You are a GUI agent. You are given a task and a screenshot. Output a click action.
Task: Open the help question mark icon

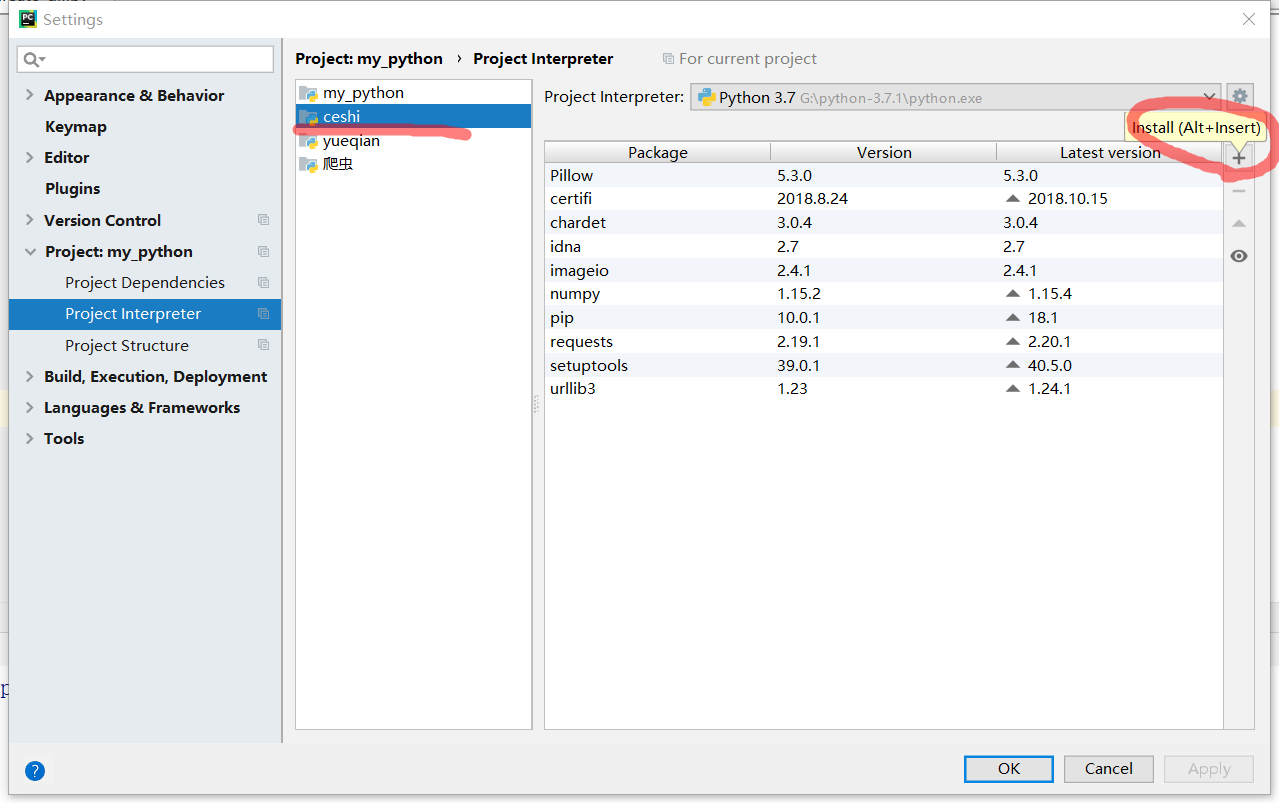pyautogui.click(x=35, y=771)
